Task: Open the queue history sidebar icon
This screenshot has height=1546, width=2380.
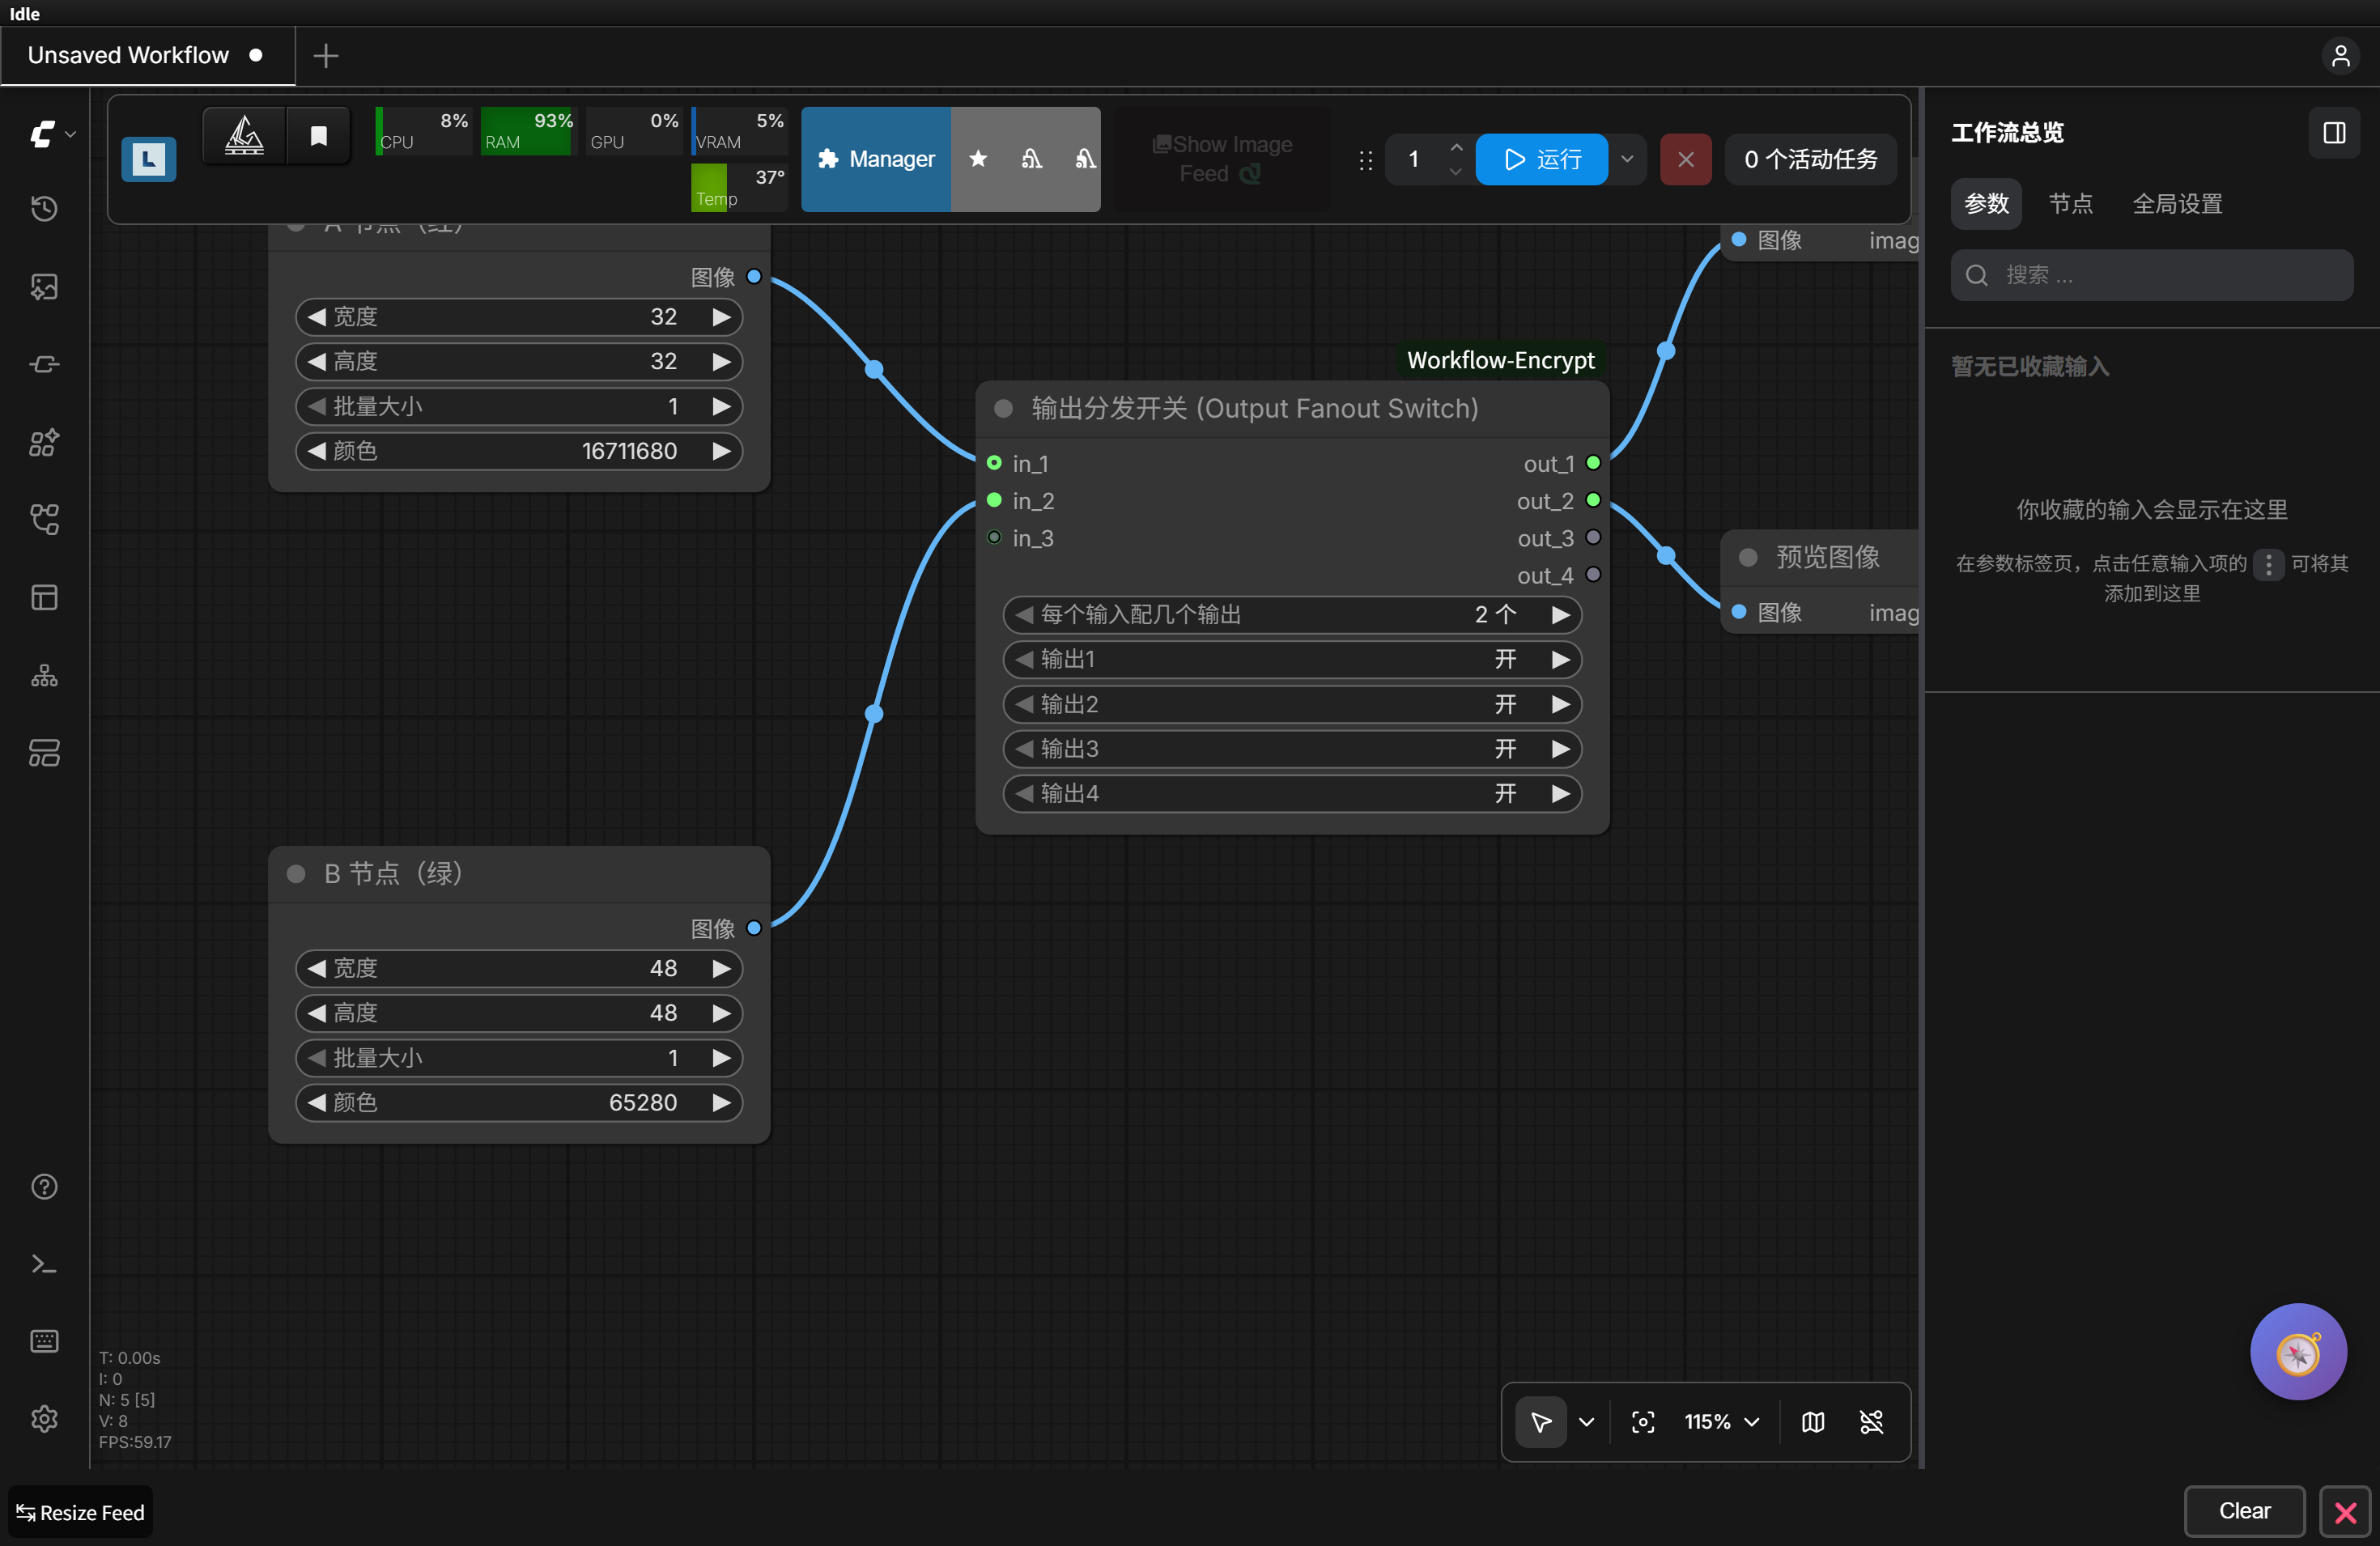Action: 44,208
